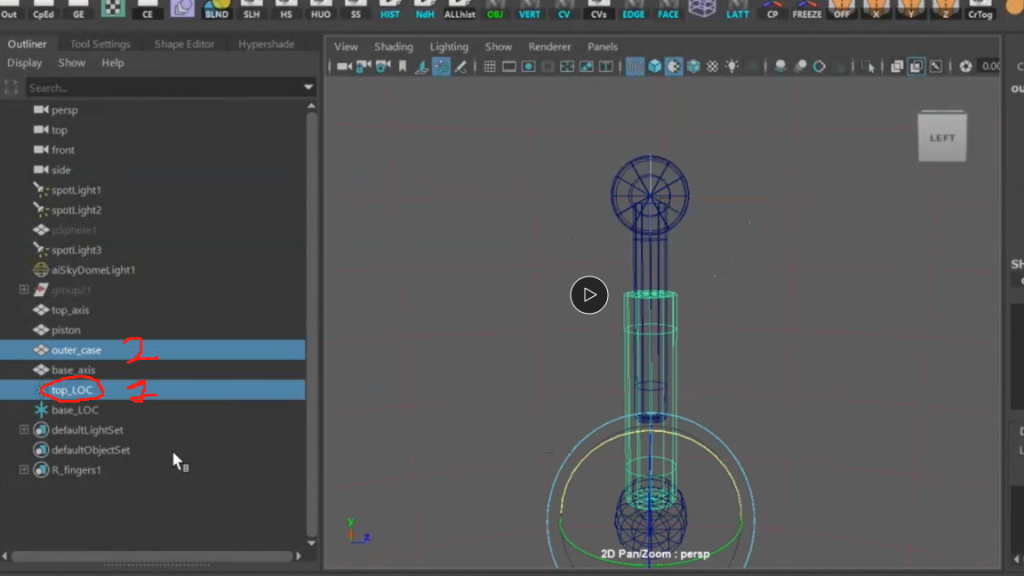Screen dimensions: 1024x576
Task: Click the camera Bookmarks icon
Action: (x=402, y=67)
